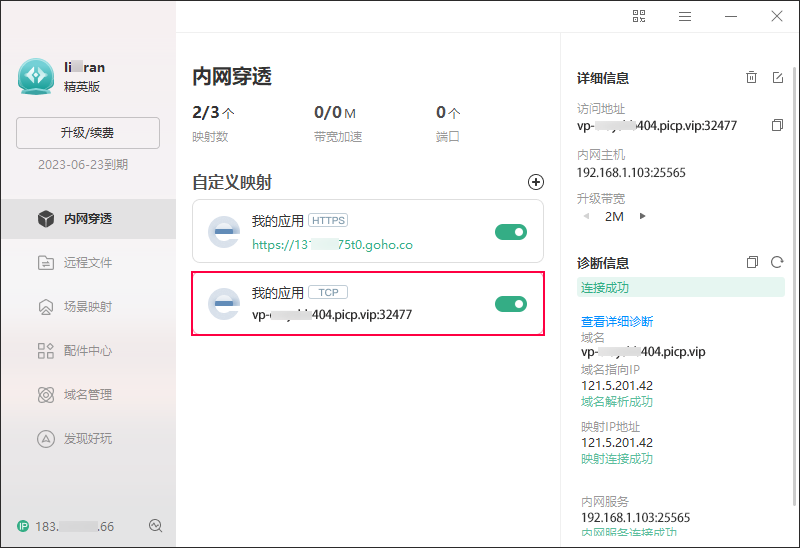This screenshot has height=548, width=800.
Task: Copy the diagnosis info
Action: [752, 262]
